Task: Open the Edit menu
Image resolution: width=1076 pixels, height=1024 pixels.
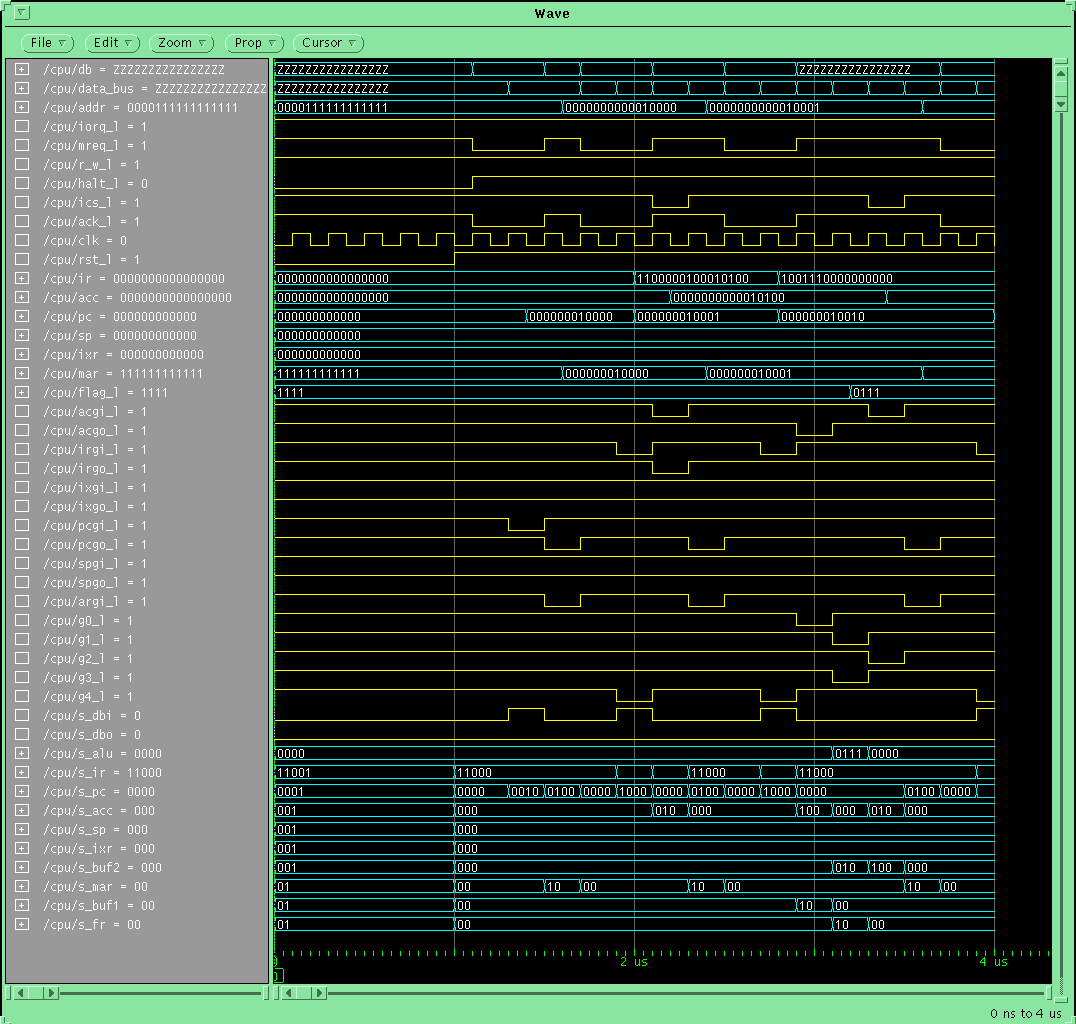Action: (x=112, y=43)
